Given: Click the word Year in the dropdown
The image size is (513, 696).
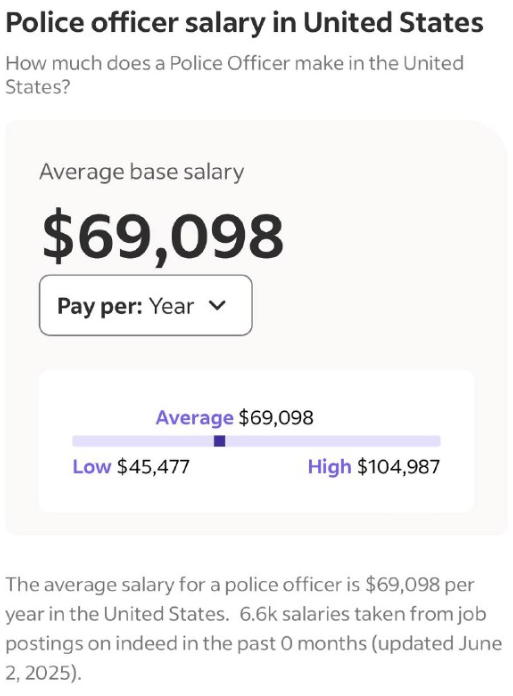Looking at the screenshot, I should click(x=171, y=306).
